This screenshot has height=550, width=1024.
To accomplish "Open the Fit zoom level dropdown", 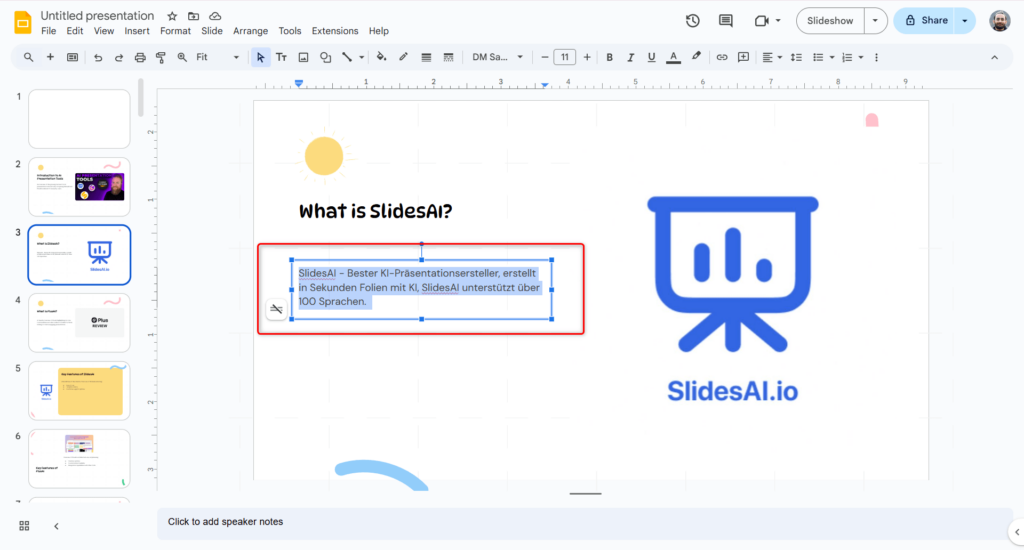I will tap(217, 57).
